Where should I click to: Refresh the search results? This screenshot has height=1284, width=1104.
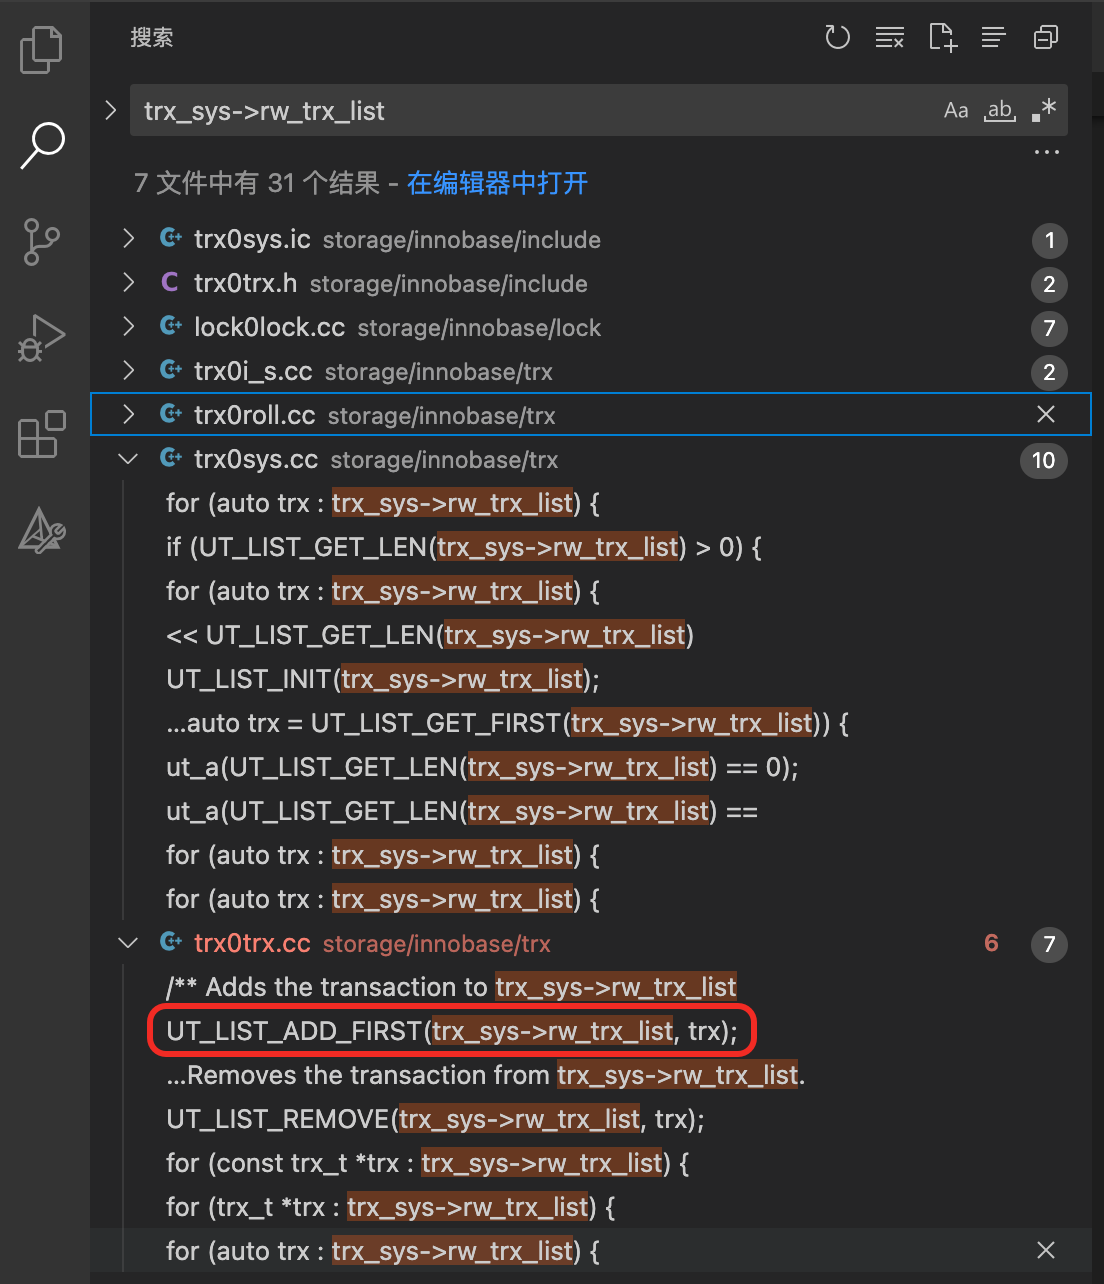coord(837,38)
